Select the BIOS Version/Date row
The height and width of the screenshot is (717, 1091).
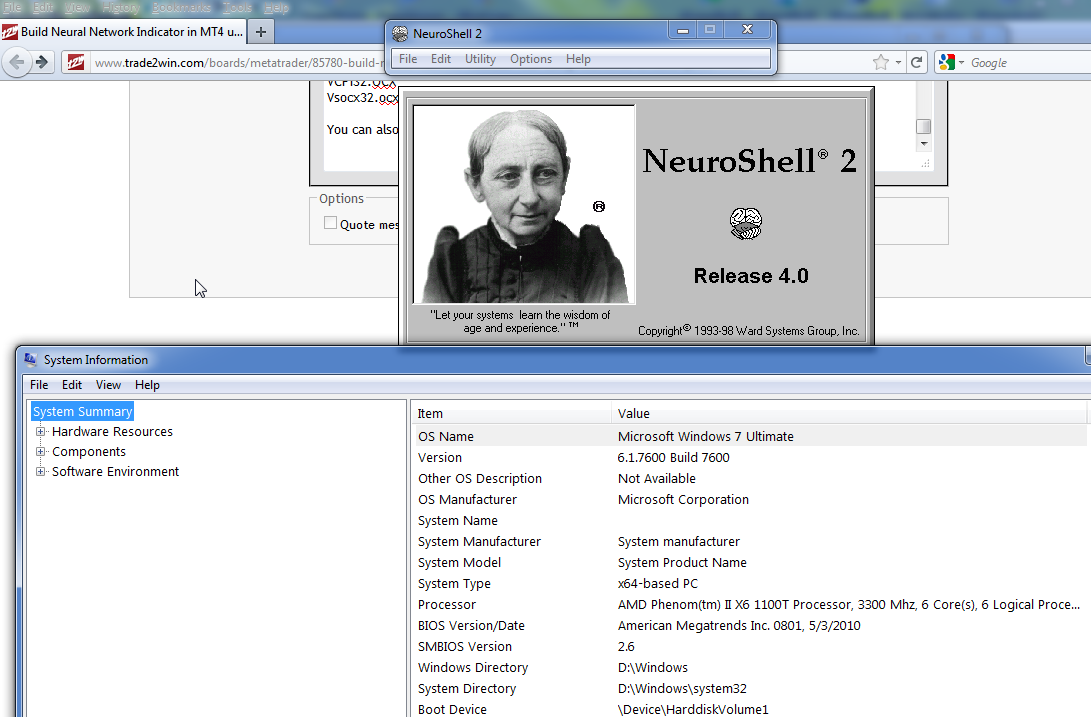click(x=749, y=625)
